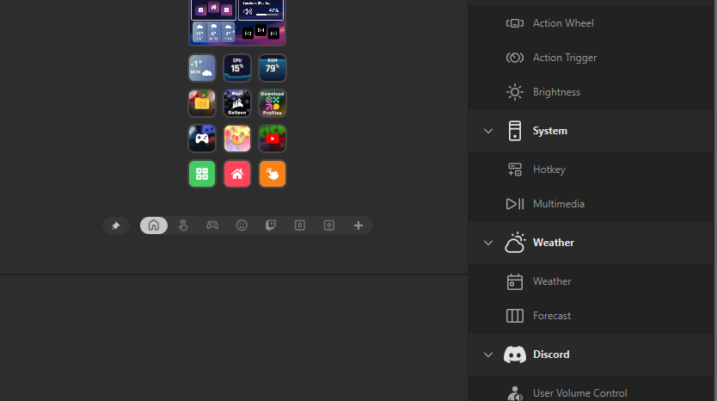Open the game controller page tab

pyautogui.click(x=212, y=226)
